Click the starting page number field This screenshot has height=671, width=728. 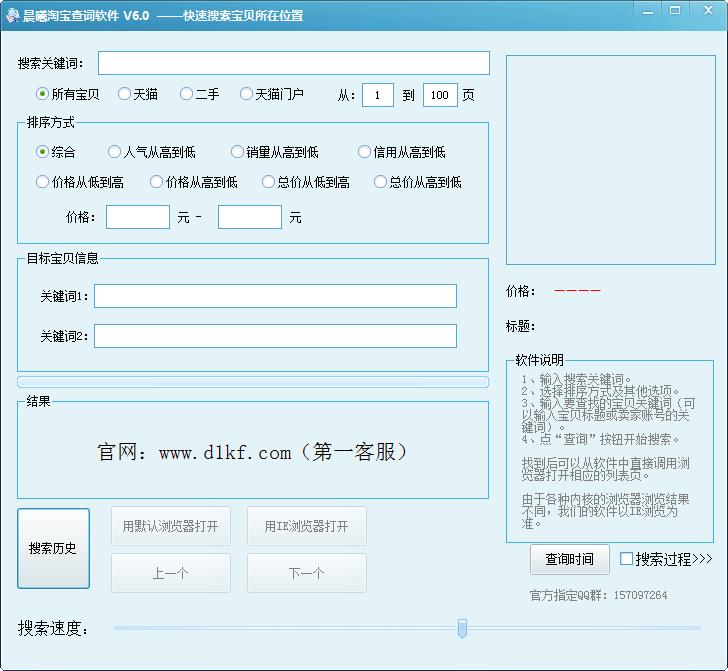pyautogui.click(x=377, y=95)
